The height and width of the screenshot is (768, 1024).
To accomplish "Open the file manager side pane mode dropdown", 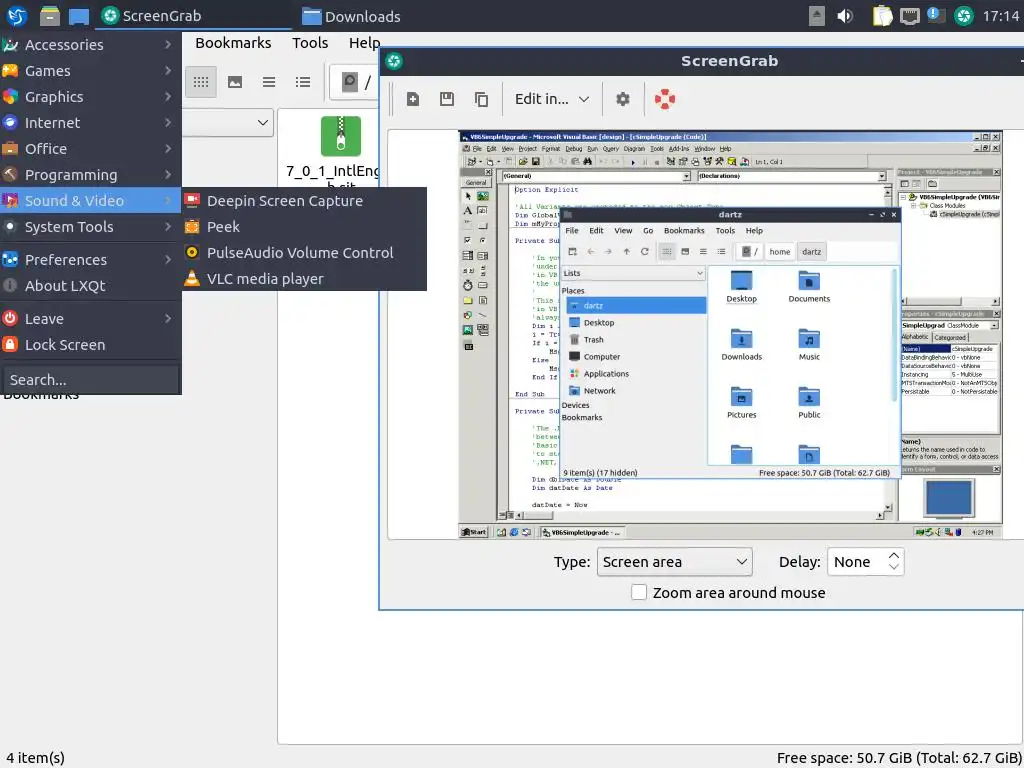I will [x=225, y=122].
